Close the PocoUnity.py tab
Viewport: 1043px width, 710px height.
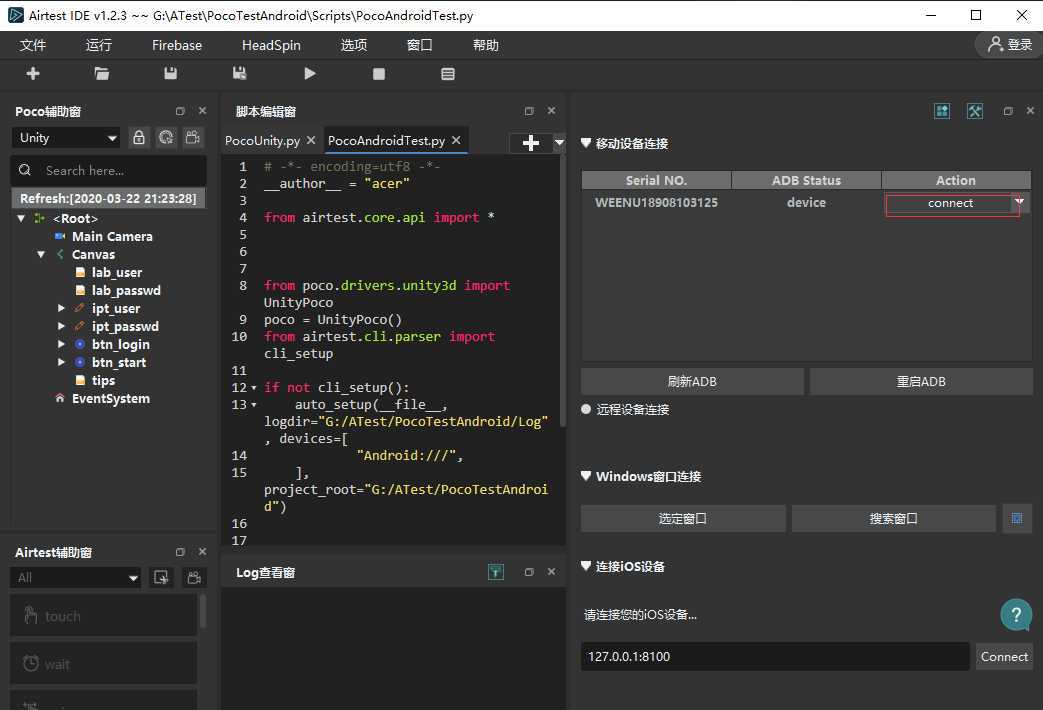click(311, 140)
